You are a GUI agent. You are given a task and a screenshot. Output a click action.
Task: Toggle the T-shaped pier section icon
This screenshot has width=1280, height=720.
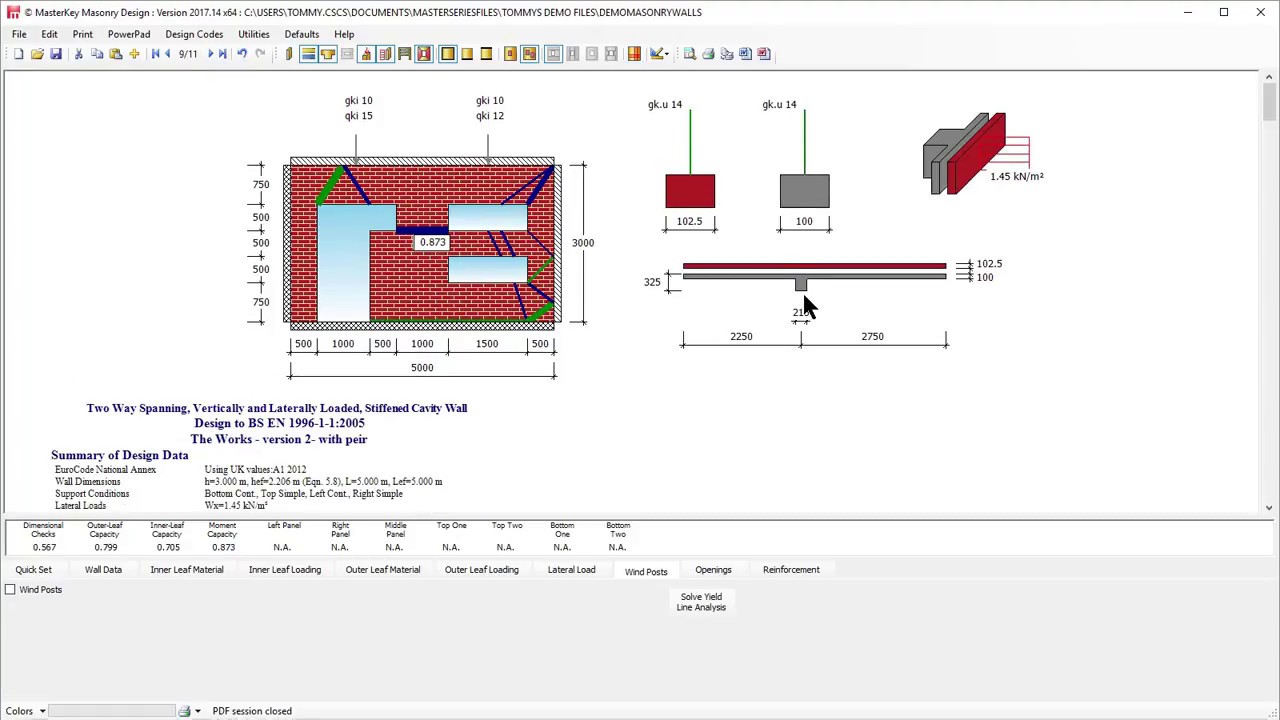[x=328, y=54]
